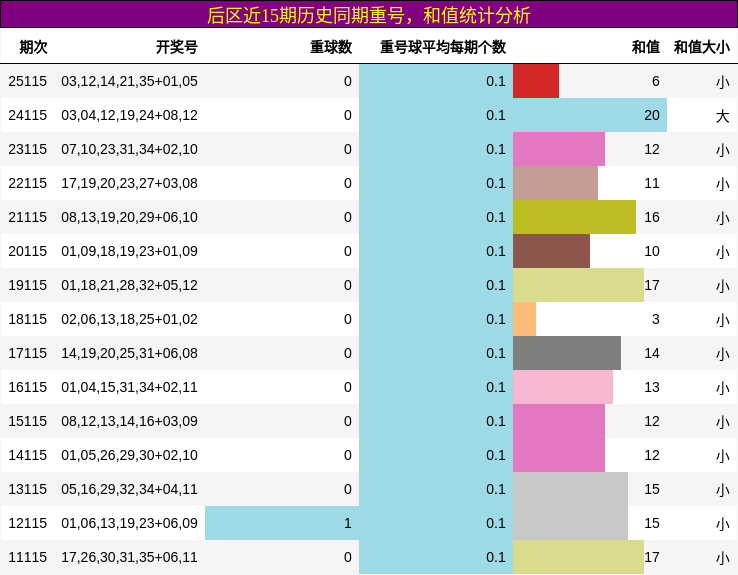Select draw numbers 02,06,13,18,25+01,02
The height and width of the screenshot is (575, 738).
[129, 319]
